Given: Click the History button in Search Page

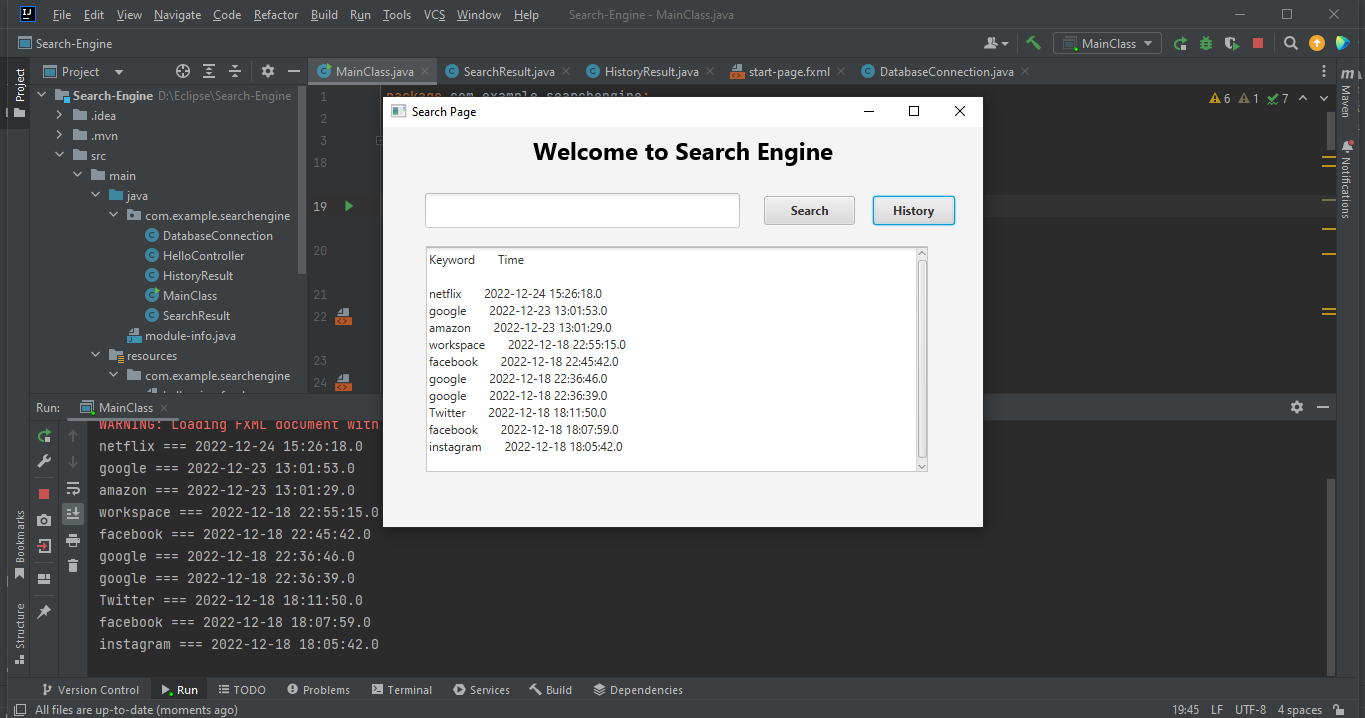Looking at the screenshot, I should 913,211.
